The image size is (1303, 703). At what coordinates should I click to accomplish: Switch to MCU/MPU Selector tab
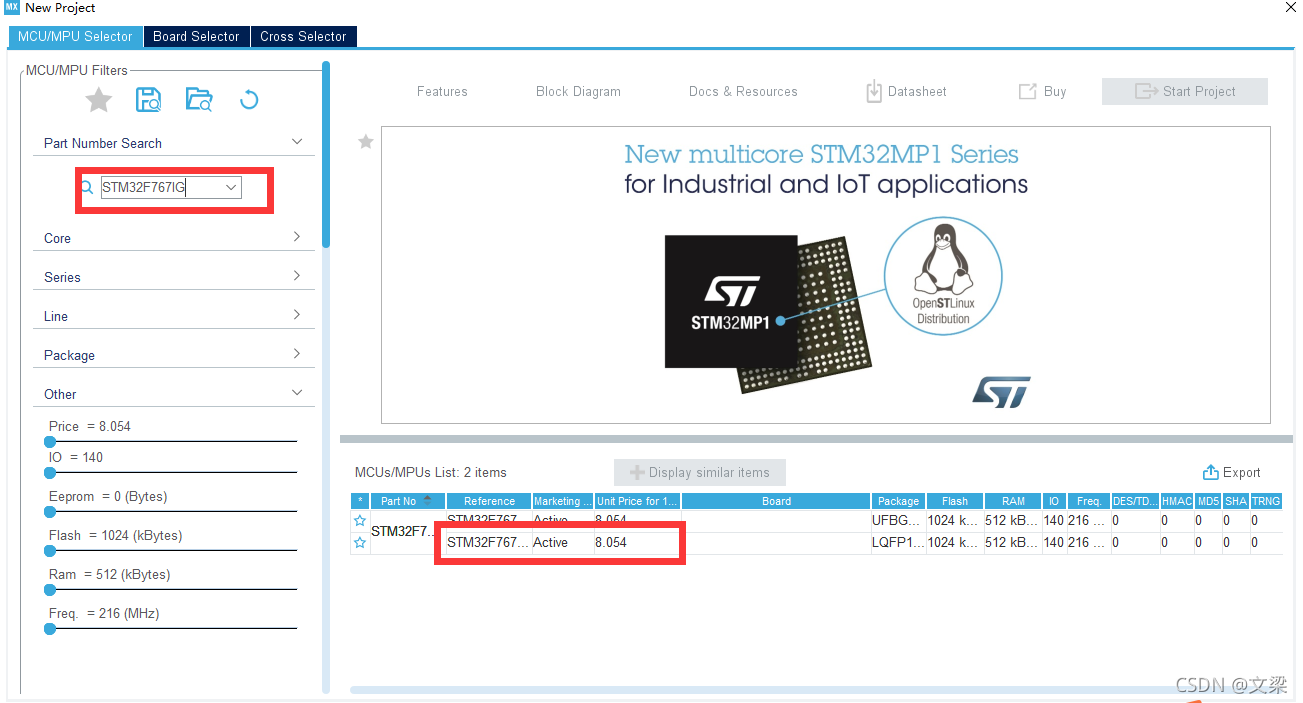(x=75, y=36)
